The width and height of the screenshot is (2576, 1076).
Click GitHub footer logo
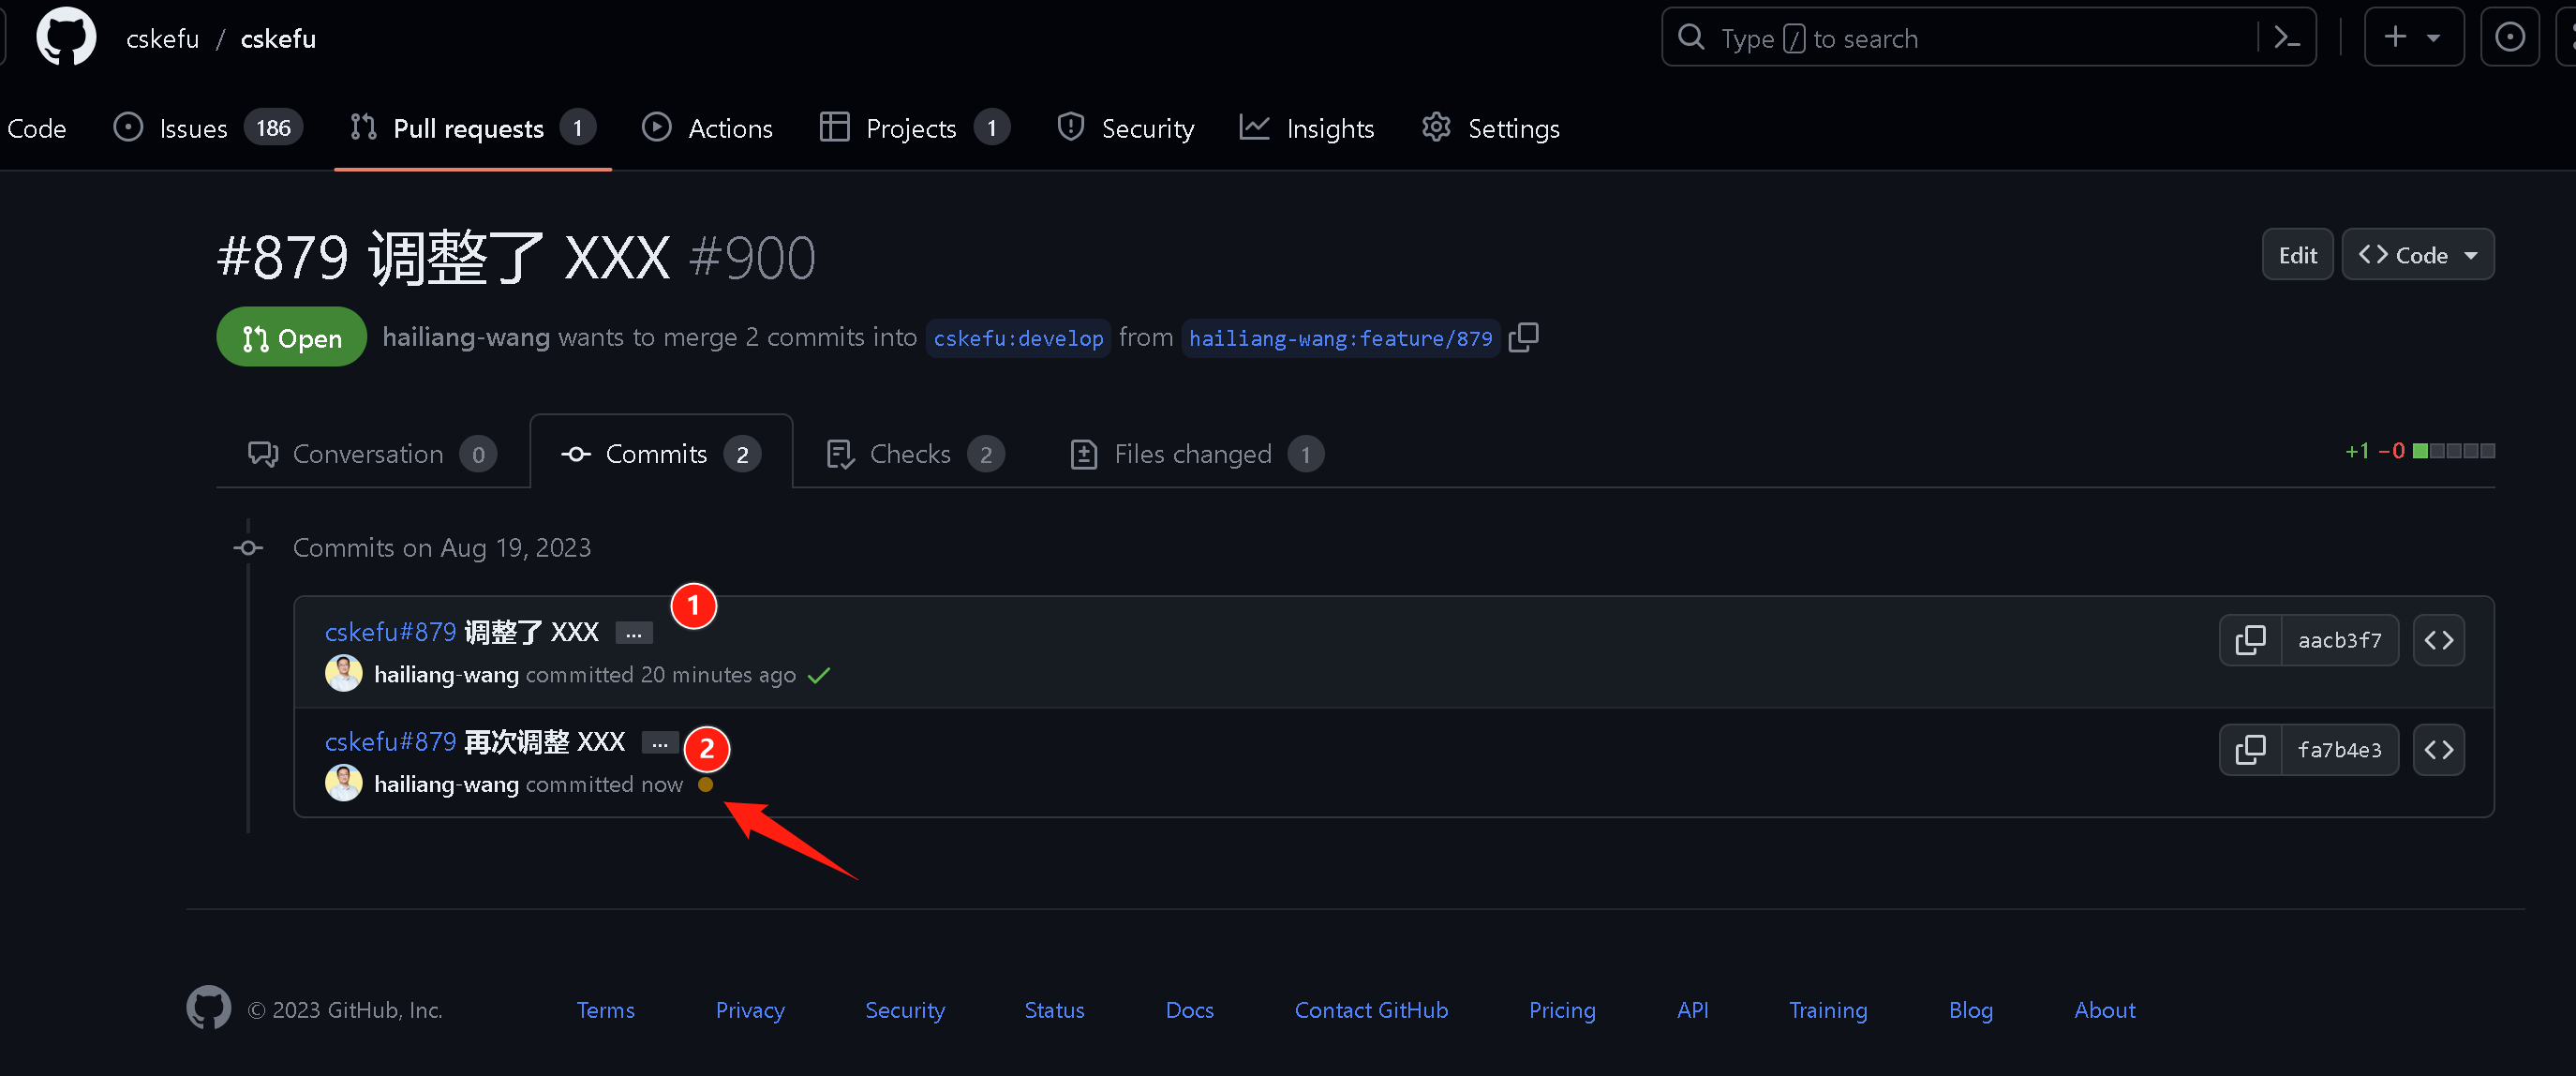(x=208, y=1008)
